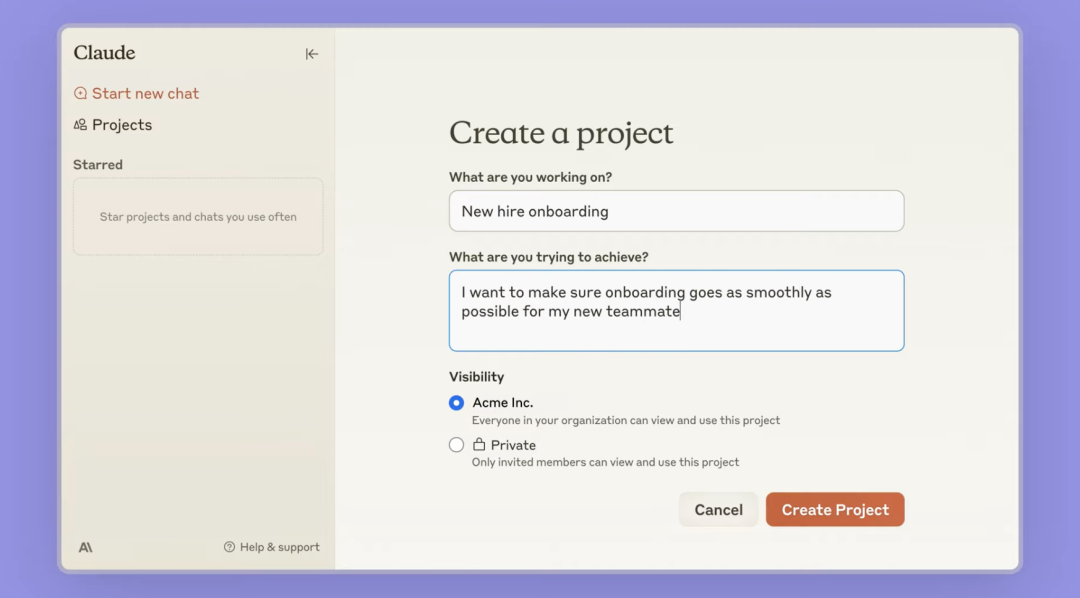Focus the 'New hire onboarding' name field
This screenshot has height=598, width=1080.
click(x=676, y=211)
